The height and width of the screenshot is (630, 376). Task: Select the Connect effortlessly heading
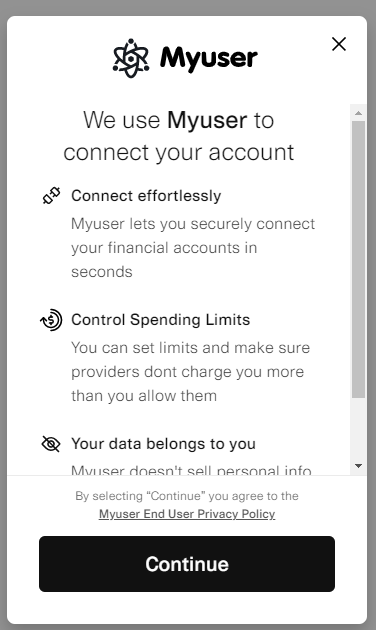(x=146, y=196)
